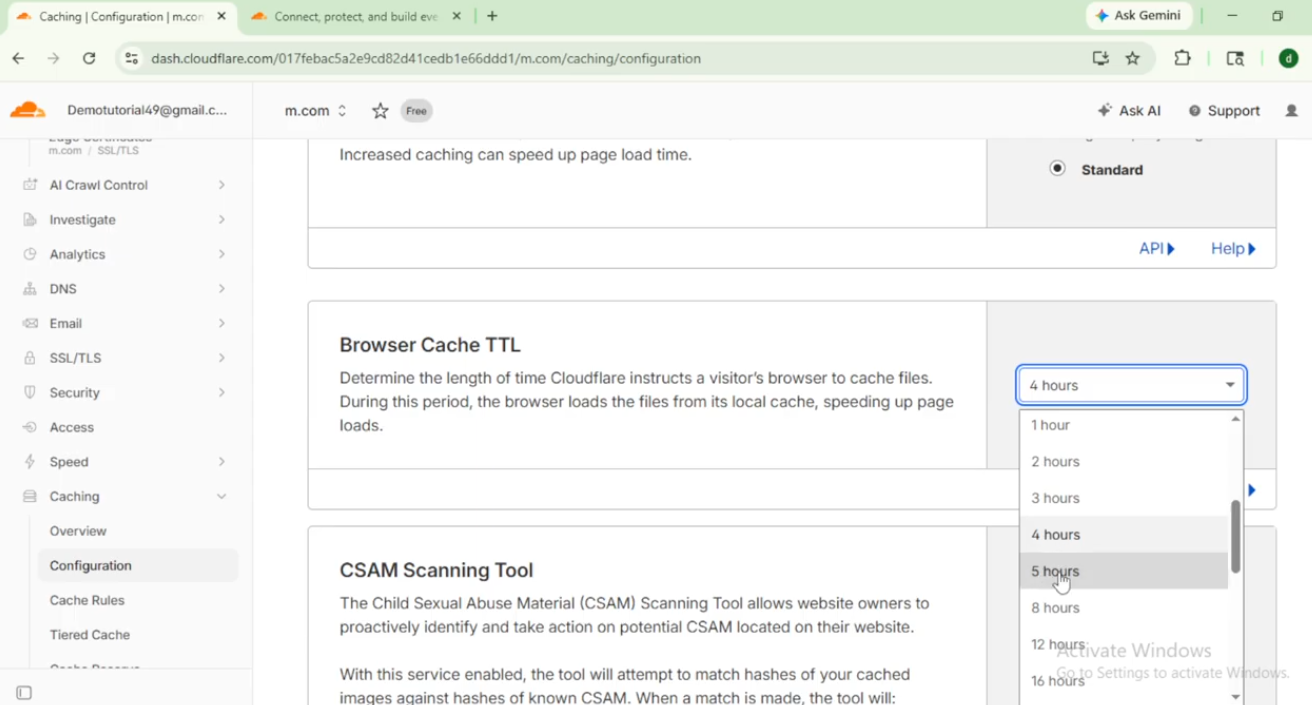Expand Investigate menu chevron

point(222,220)
